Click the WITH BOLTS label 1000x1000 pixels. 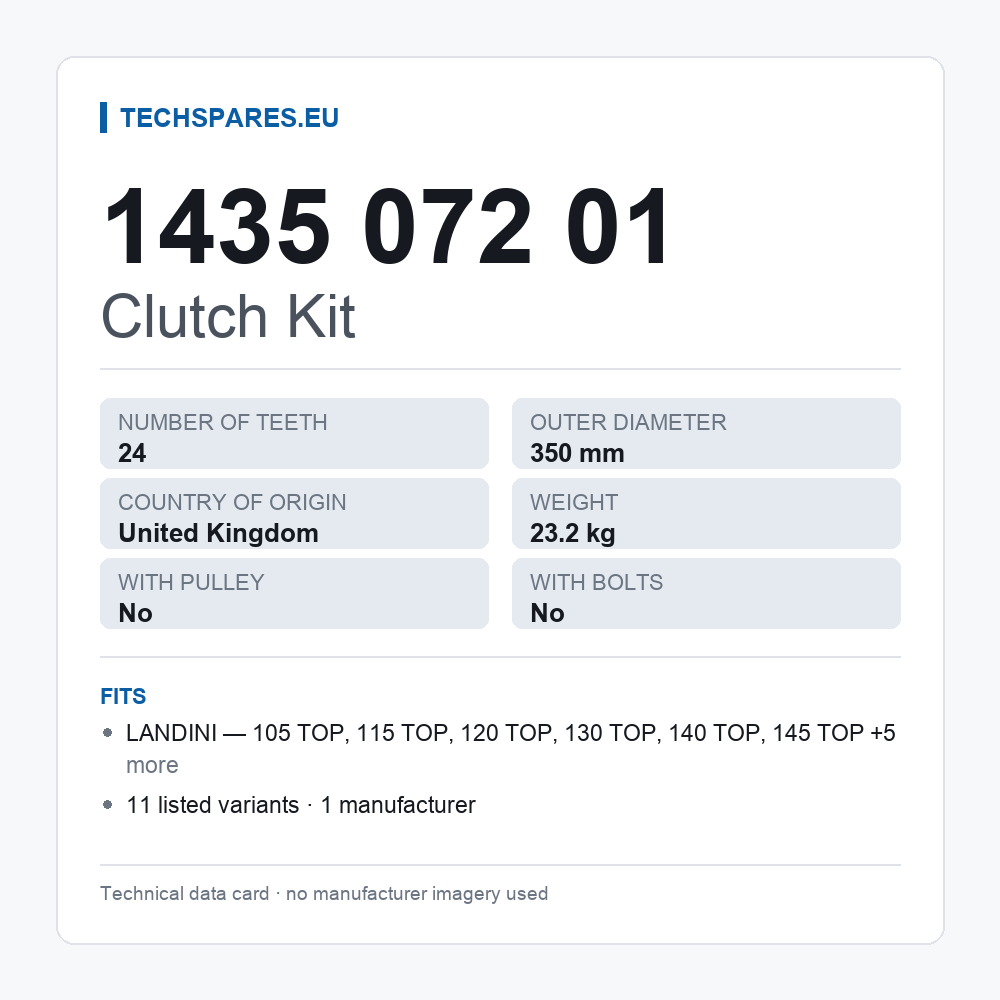tap(596, 582)
